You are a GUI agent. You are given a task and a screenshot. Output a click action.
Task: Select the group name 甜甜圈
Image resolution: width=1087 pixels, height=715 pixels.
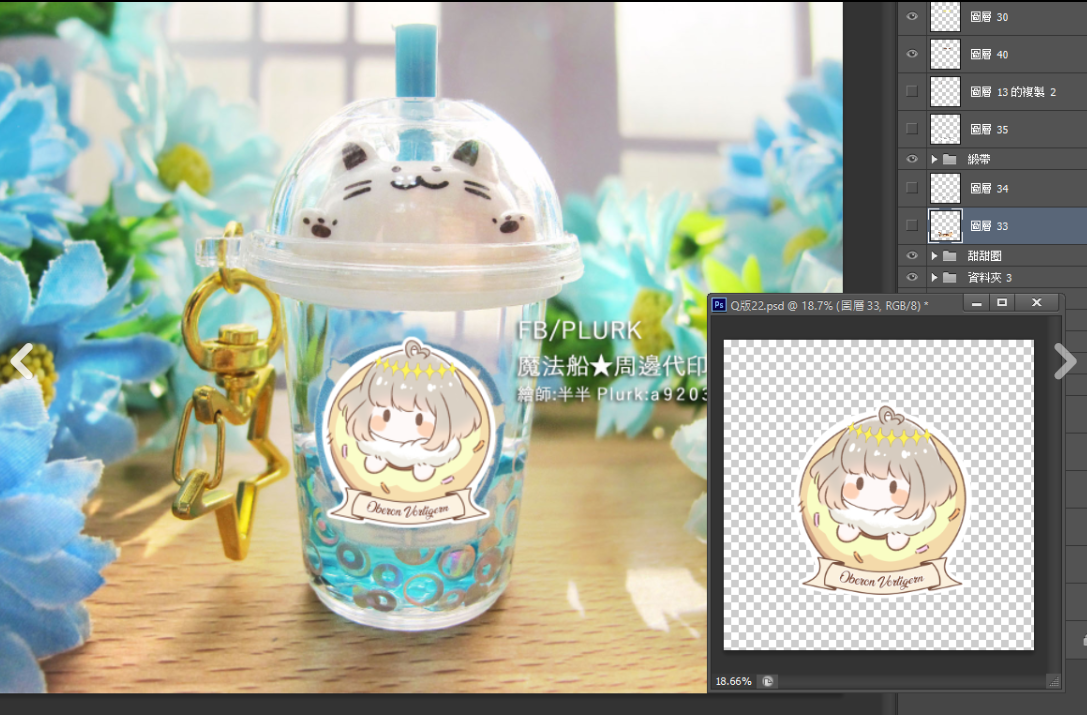984,256
